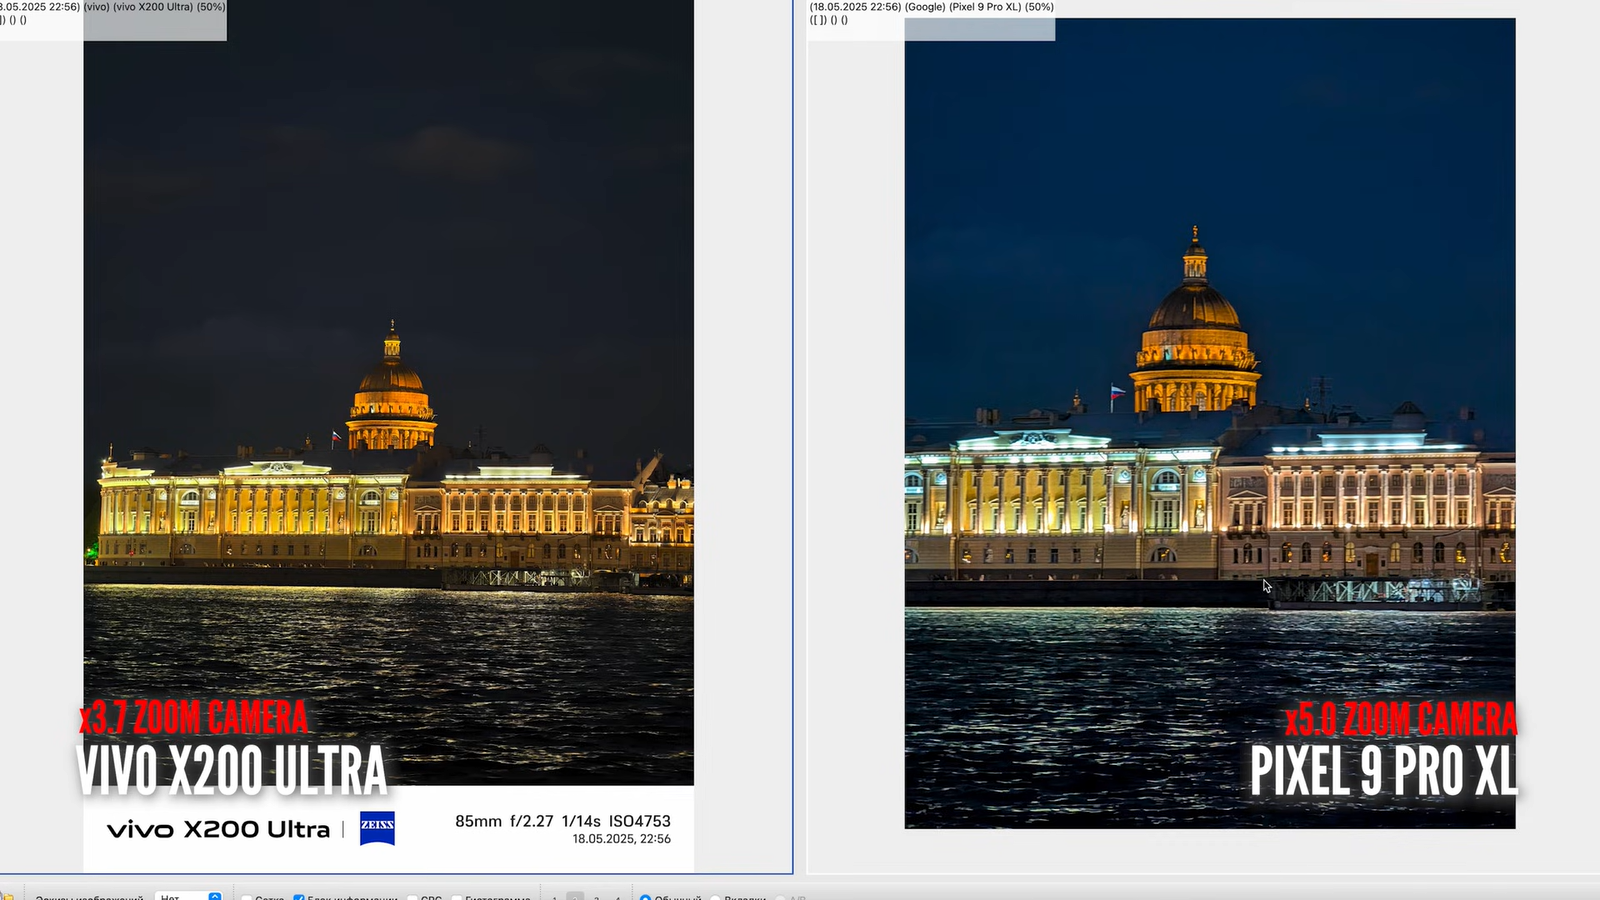Choose the "Выделки" radio option
1600x900 pixels.
[716, 898]
